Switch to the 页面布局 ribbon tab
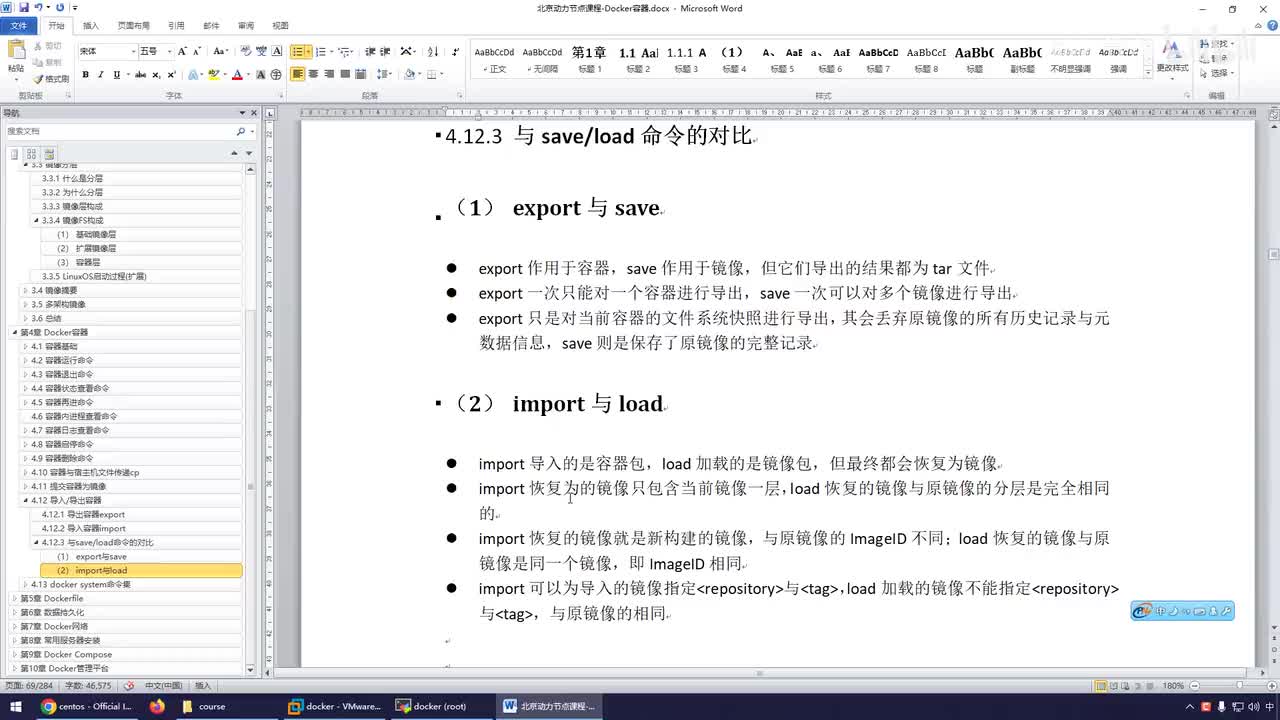The height and width of the screenshot is (720, 1280). point(133,25)
